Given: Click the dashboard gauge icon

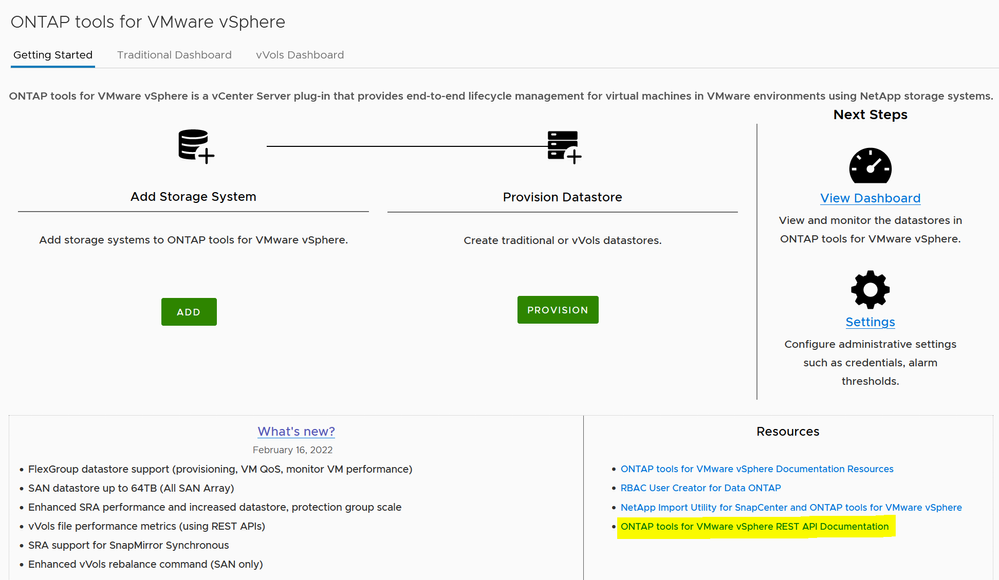Looking at the screenshot, I should [x=870, y=166].
